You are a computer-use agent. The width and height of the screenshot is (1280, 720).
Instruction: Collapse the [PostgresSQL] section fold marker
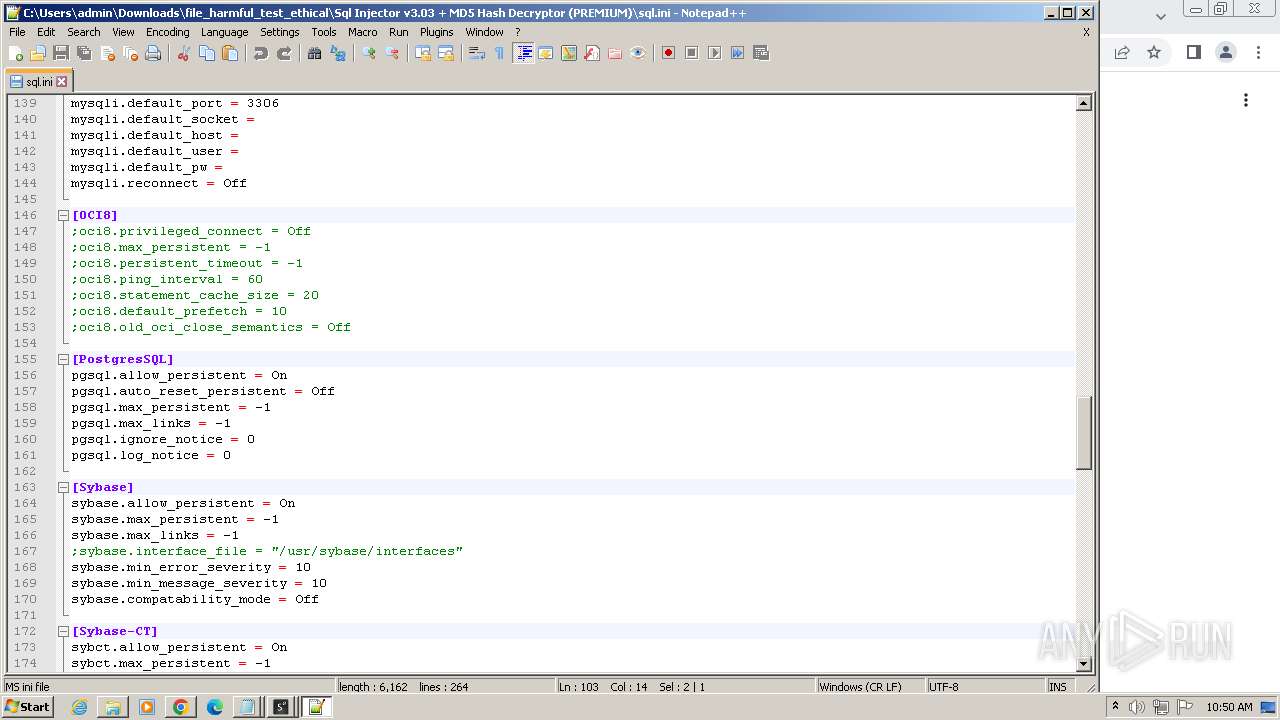tap(63, 359)
